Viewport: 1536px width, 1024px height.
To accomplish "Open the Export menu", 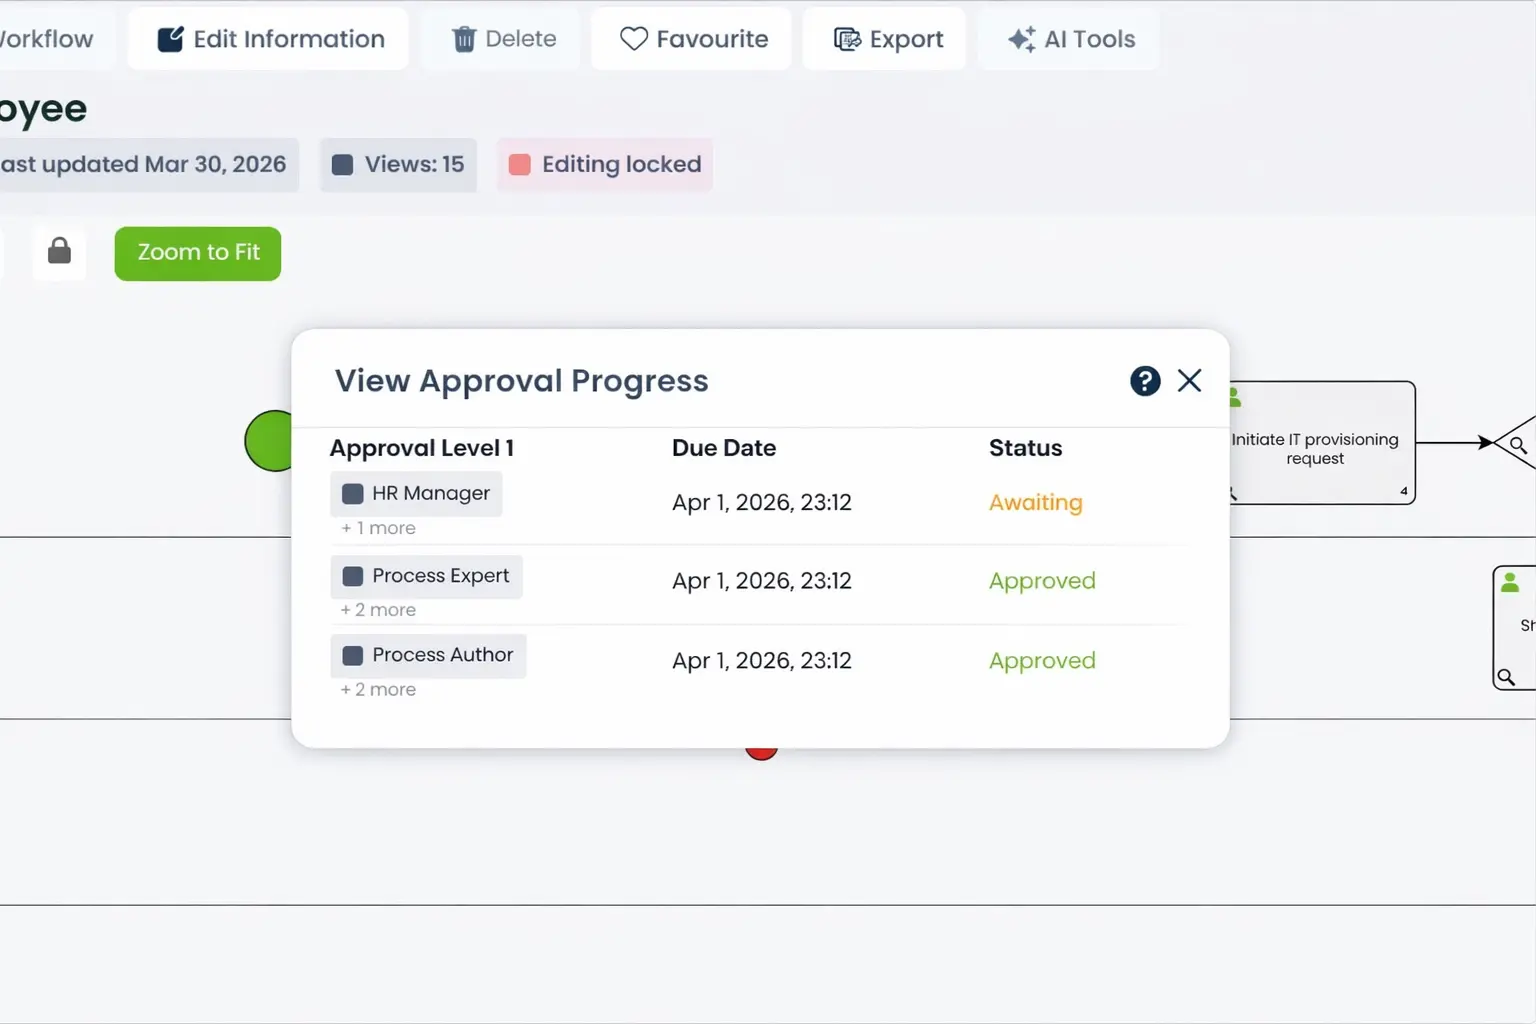I will click(887, 39).
